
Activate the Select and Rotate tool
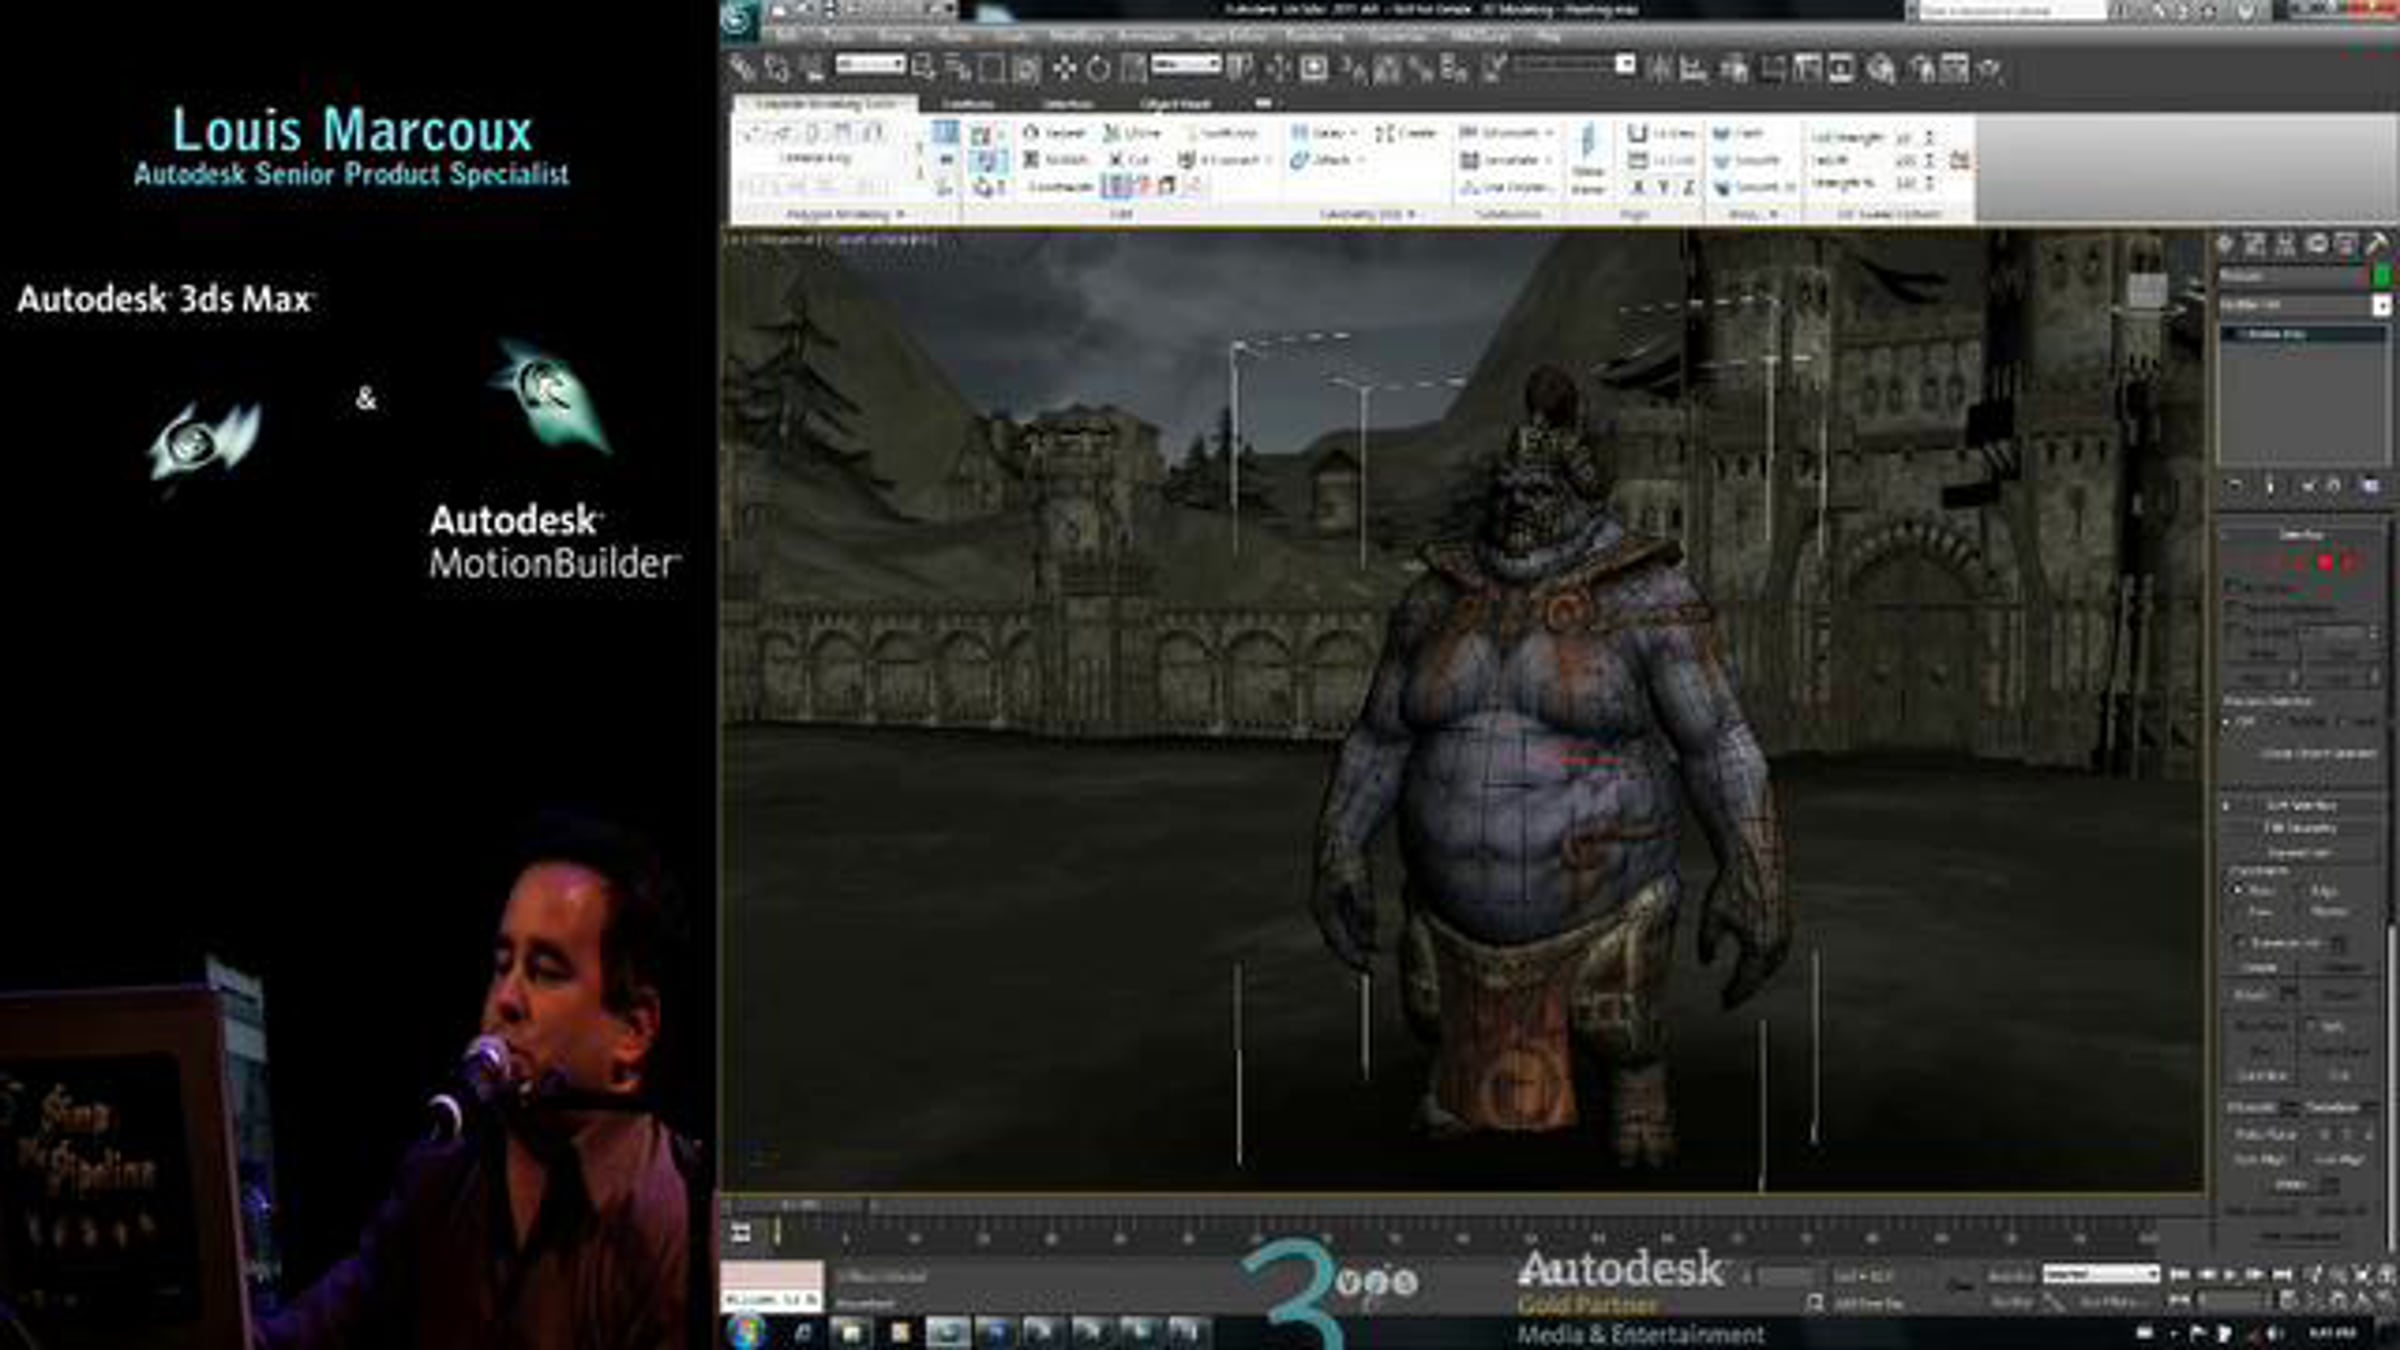coord(1098,68)
